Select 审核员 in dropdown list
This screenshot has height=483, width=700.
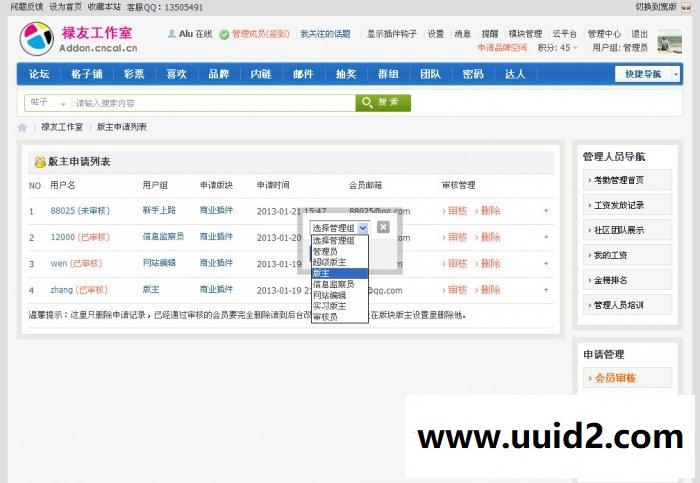[x=340, y=317]
